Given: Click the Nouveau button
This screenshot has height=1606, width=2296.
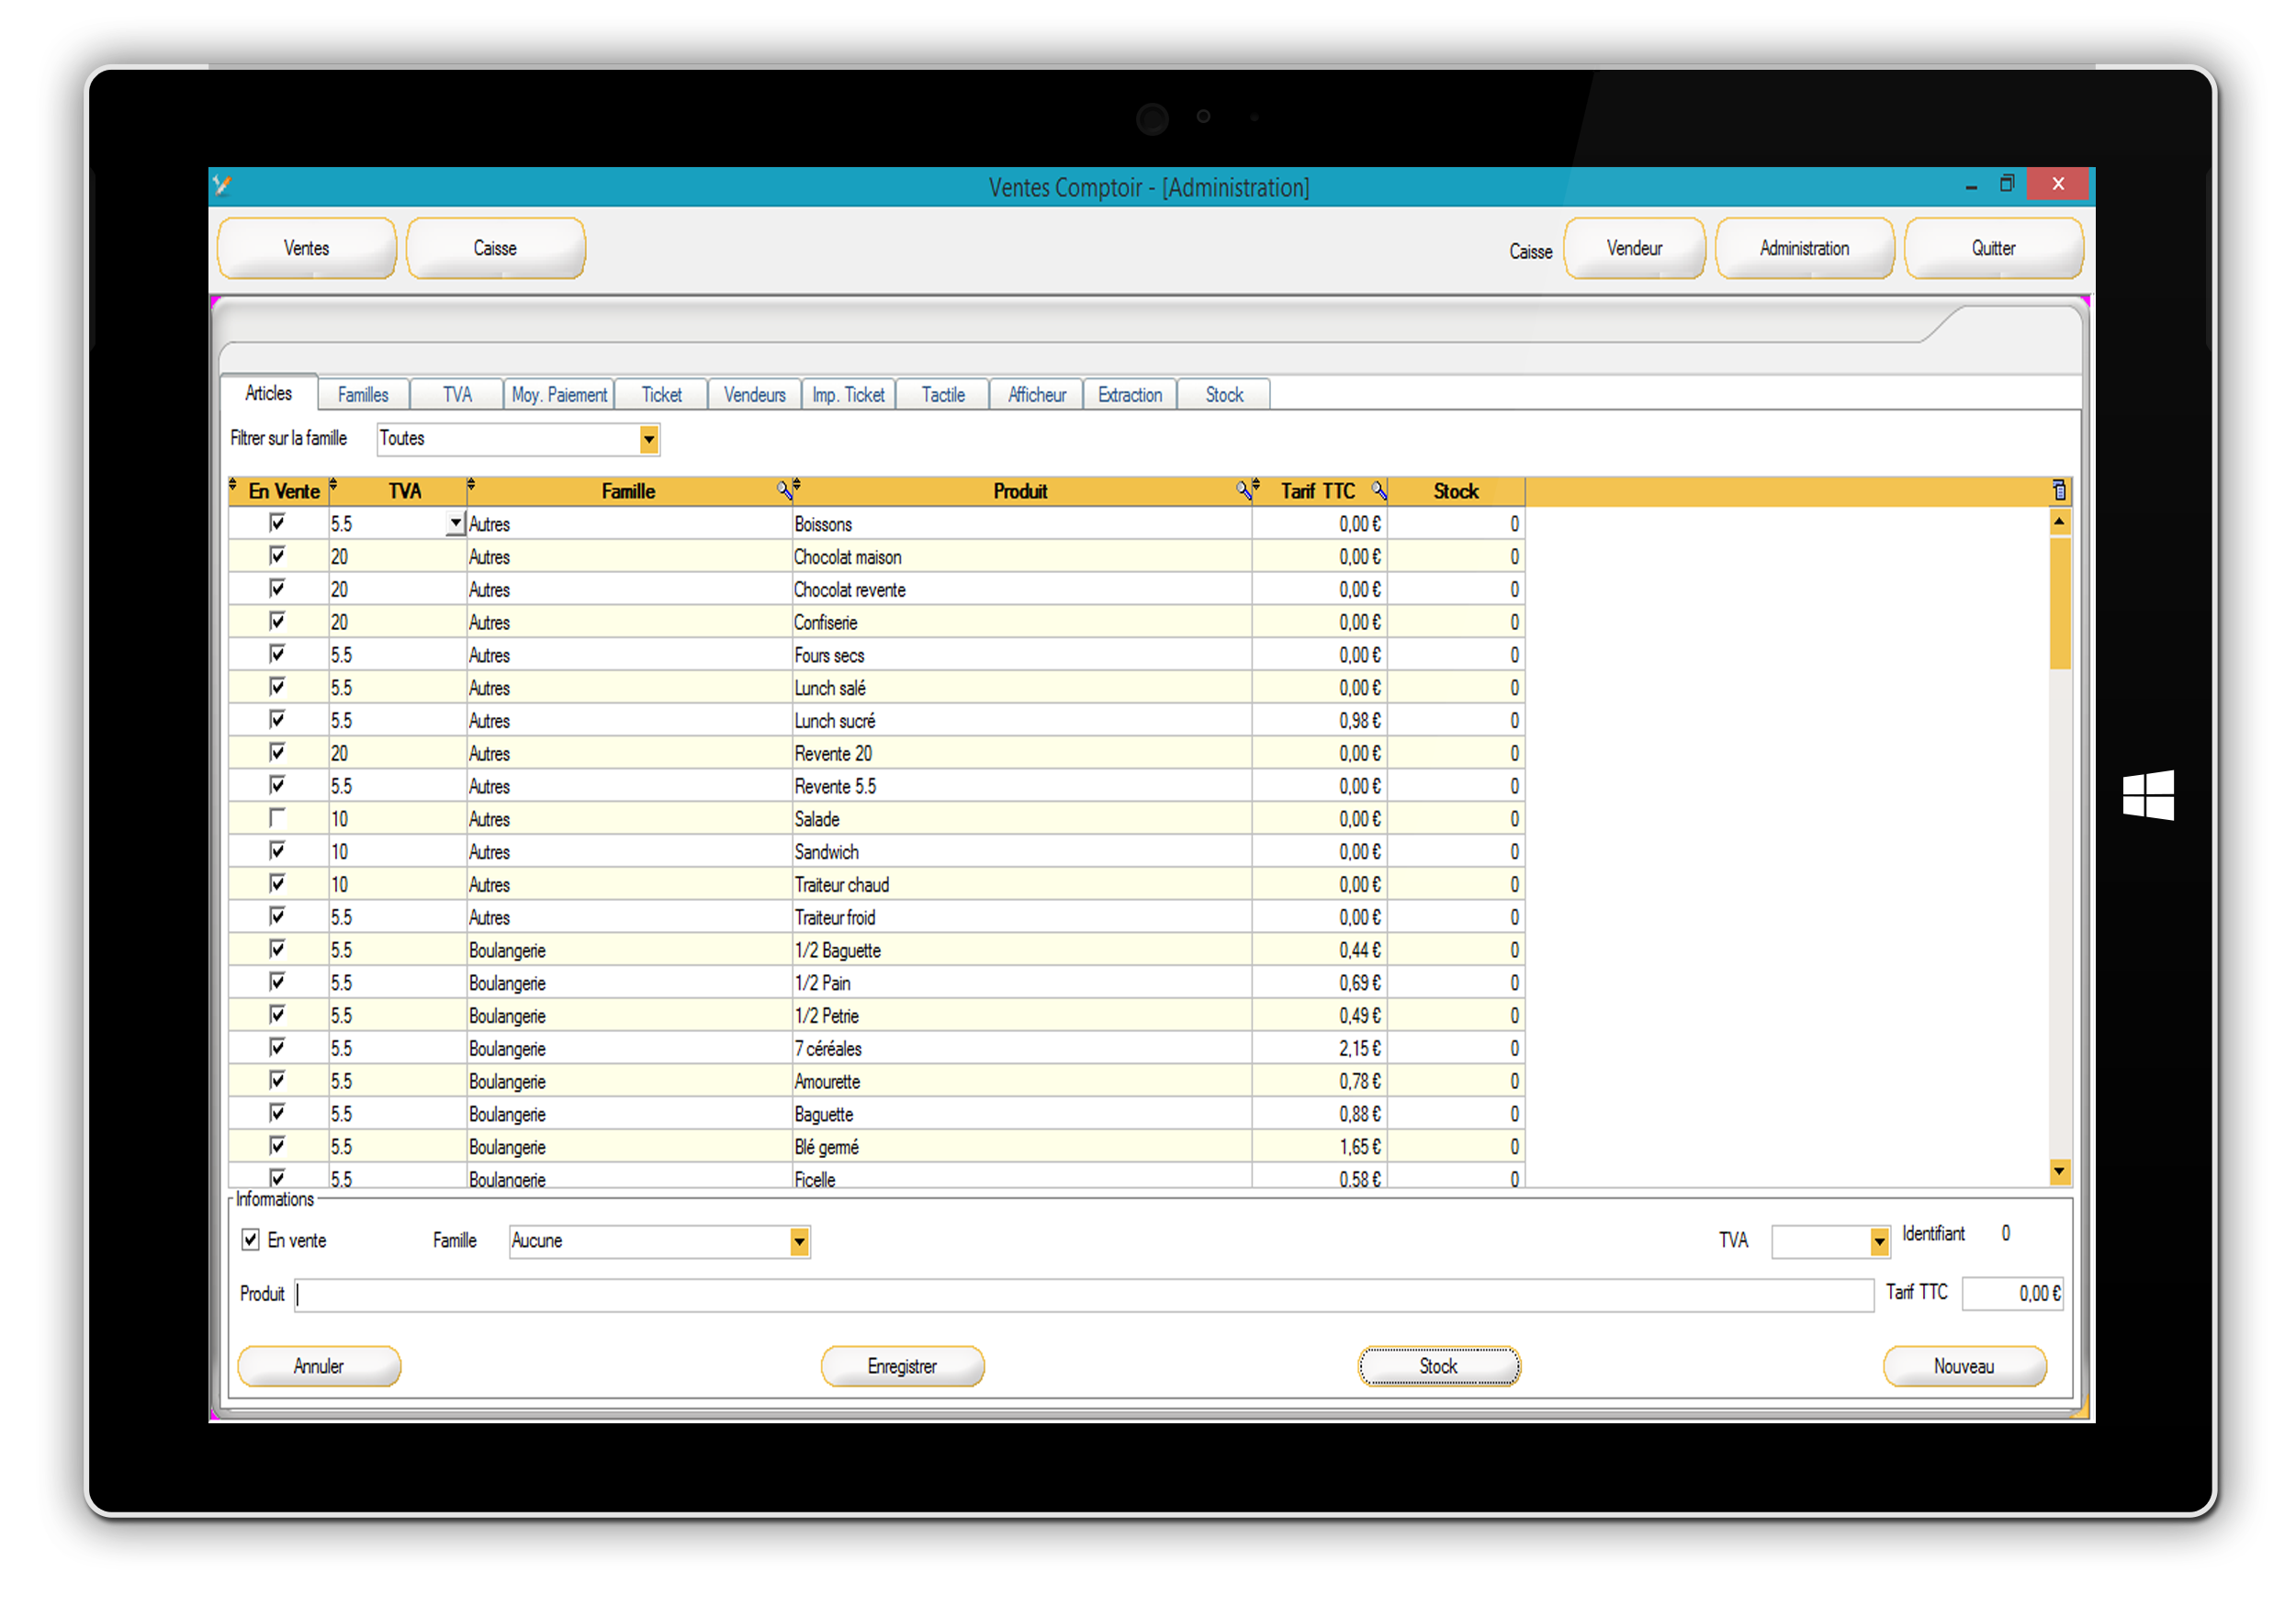Looking at the screenshot, I should pos(1964,1366).
